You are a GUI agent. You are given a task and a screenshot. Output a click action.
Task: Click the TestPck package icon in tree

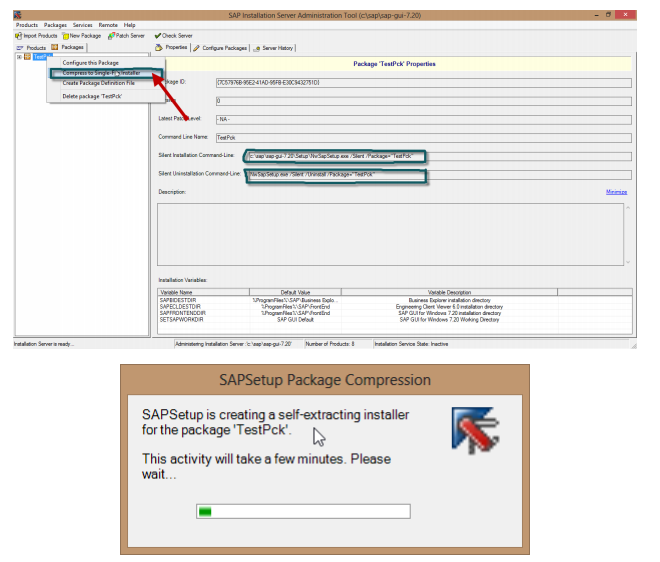[x=27, y=56]
